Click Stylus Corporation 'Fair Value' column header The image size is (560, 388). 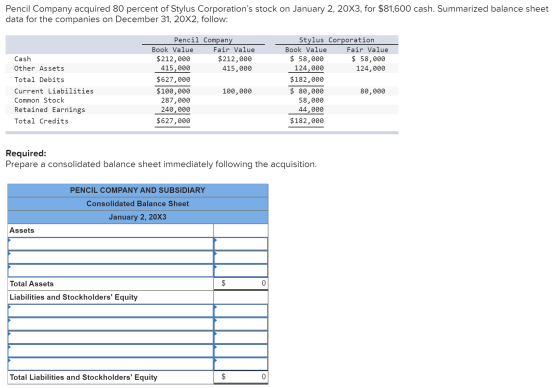point(368,50)
